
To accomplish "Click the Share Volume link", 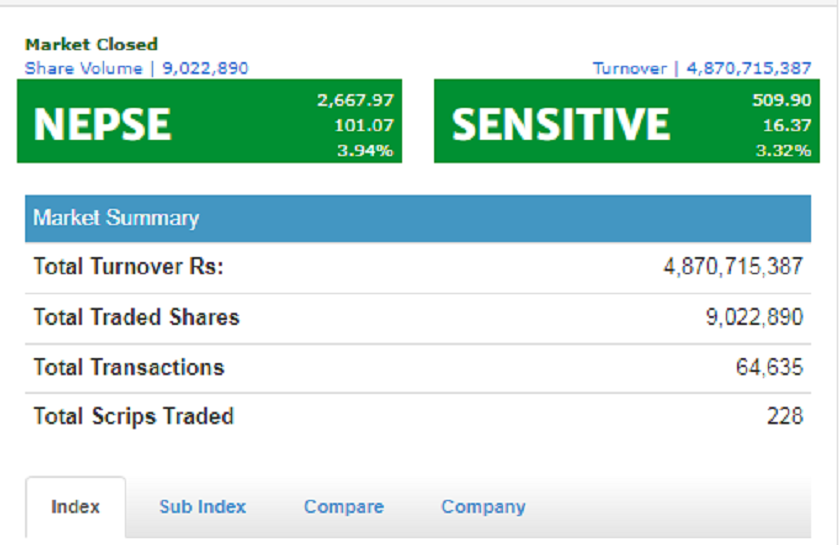I will pyautogui.click(x=136, y=68).
